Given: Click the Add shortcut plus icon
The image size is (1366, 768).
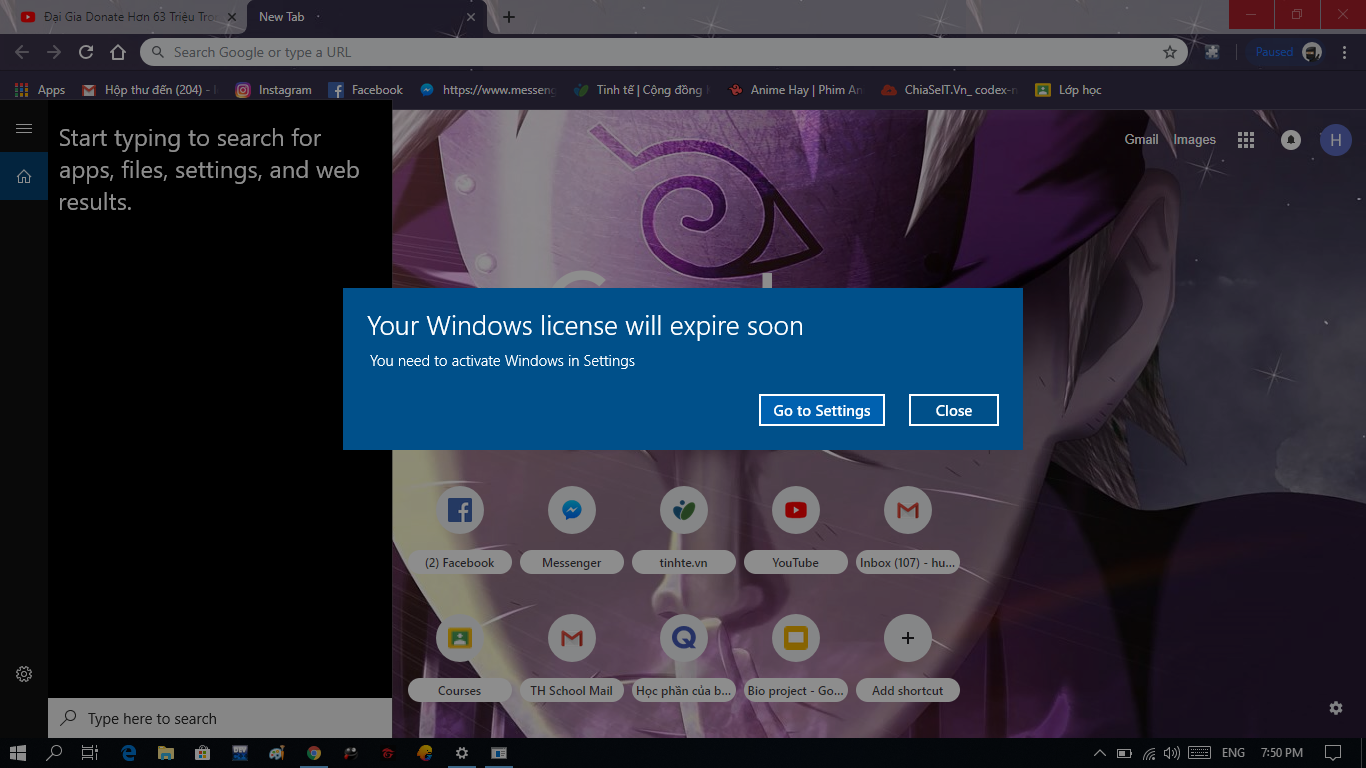Looking at the screenshot, I should click(908, 638).
